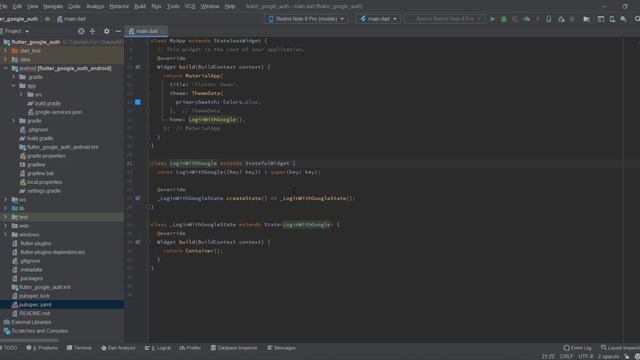The height and width of the screenshot is (360, 640).
Task: Open main.dart run configuration dropdown
Action: [379, 19]
